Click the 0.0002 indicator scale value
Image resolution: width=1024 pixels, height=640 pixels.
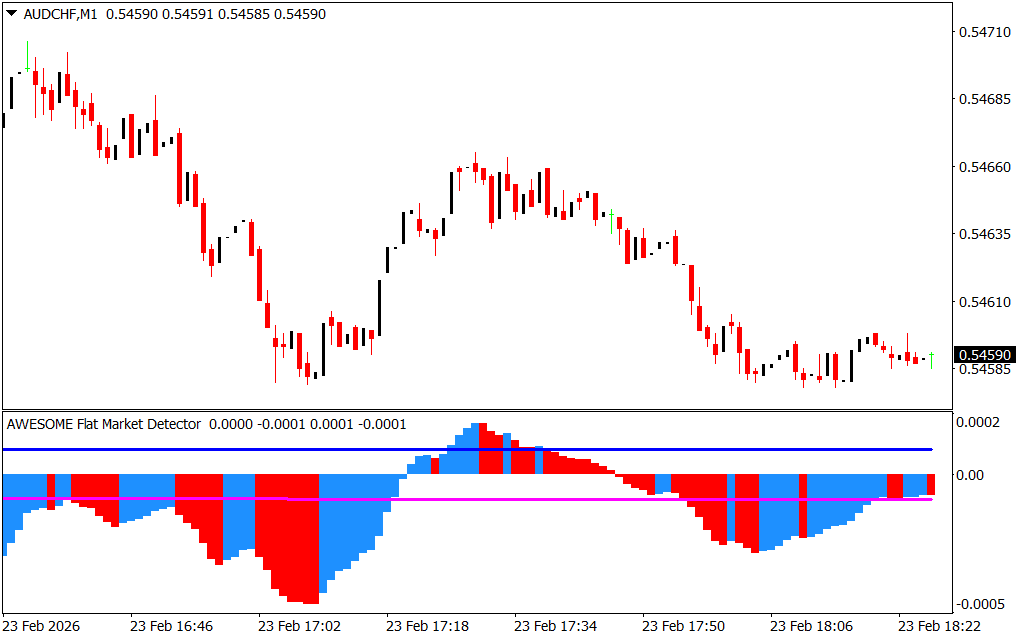pos(978,423)
